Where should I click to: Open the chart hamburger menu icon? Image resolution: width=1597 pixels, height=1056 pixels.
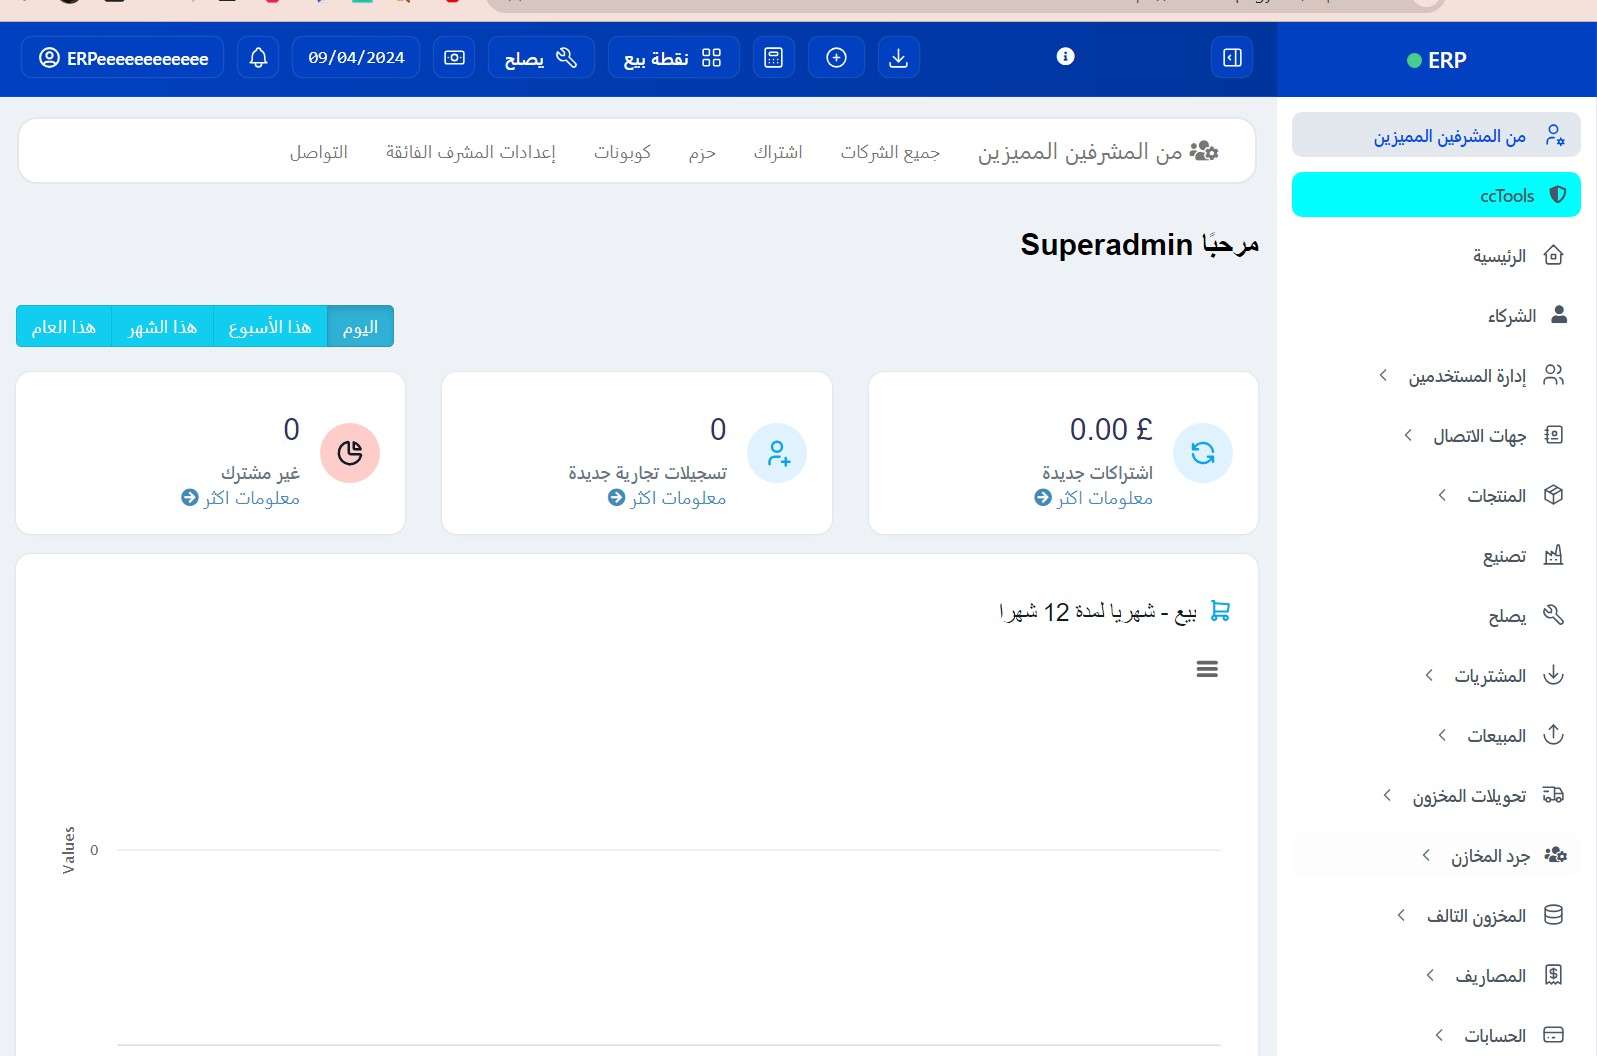pyautogui.click(x=1207, y=670)
